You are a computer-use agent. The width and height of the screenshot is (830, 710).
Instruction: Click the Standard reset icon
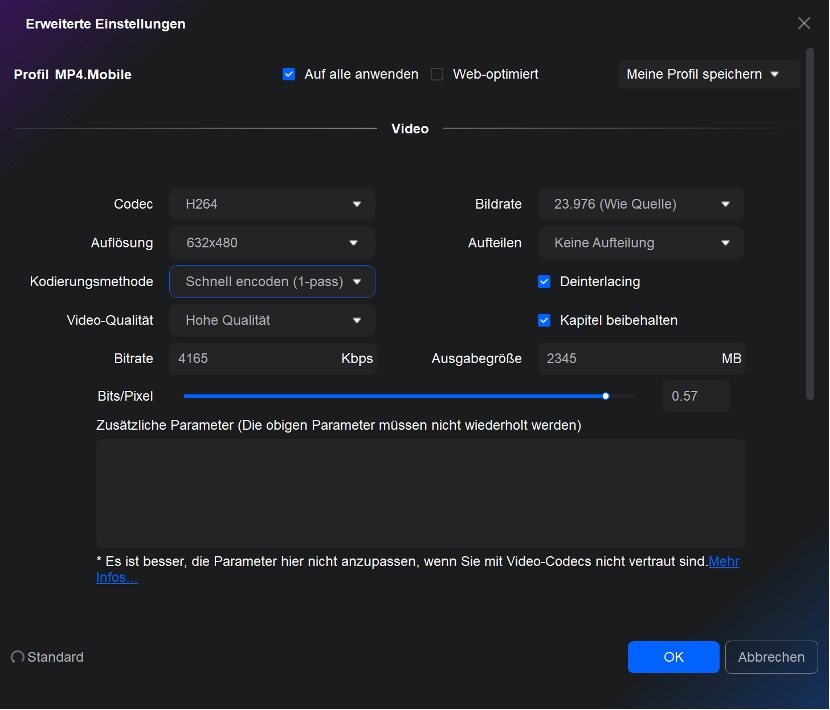(17, 657)
